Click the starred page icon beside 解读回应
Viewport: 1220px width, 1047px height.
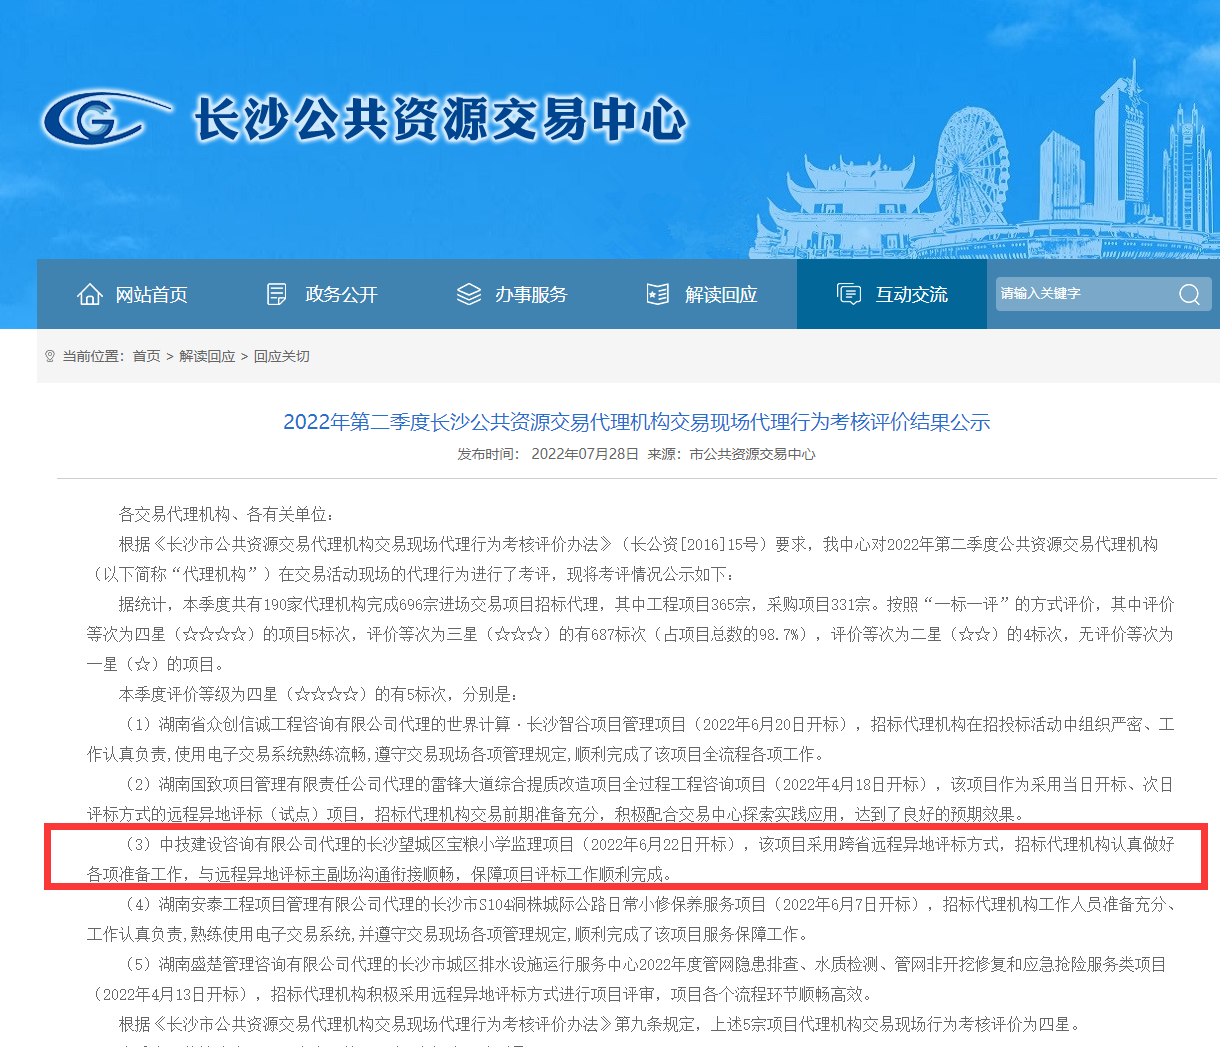point(658,294)
